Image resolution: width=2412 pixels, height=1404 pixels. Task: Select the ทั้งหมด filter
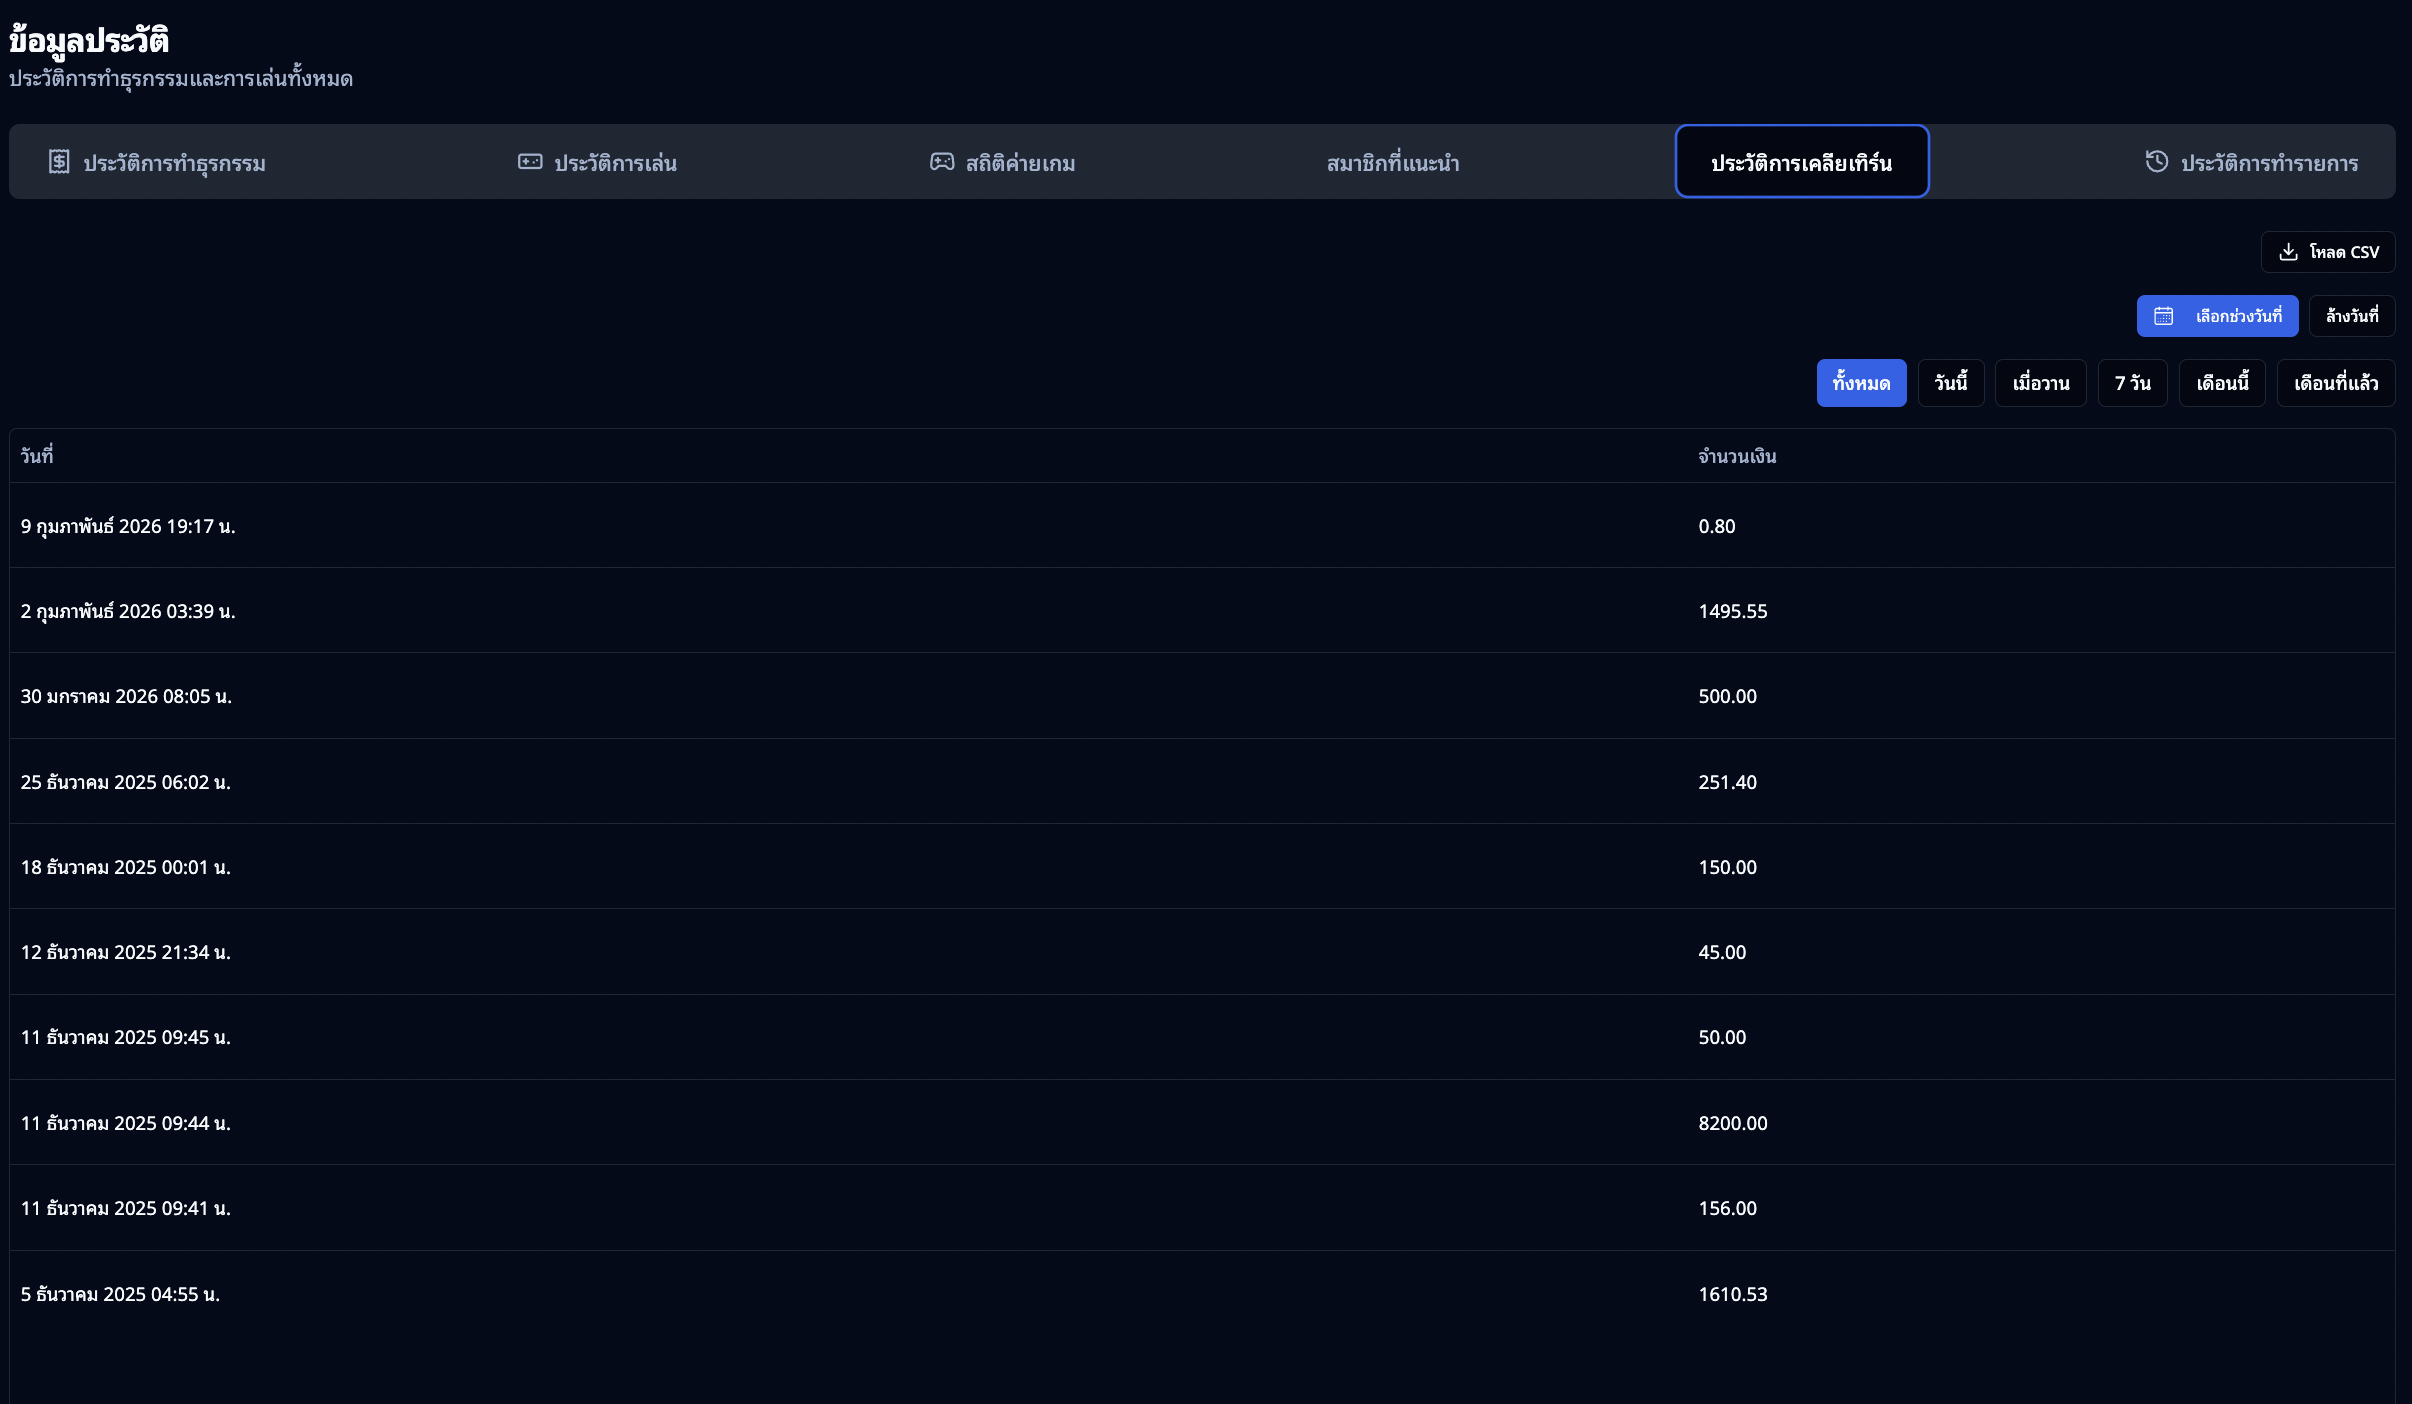click(x=1861, y=383)
